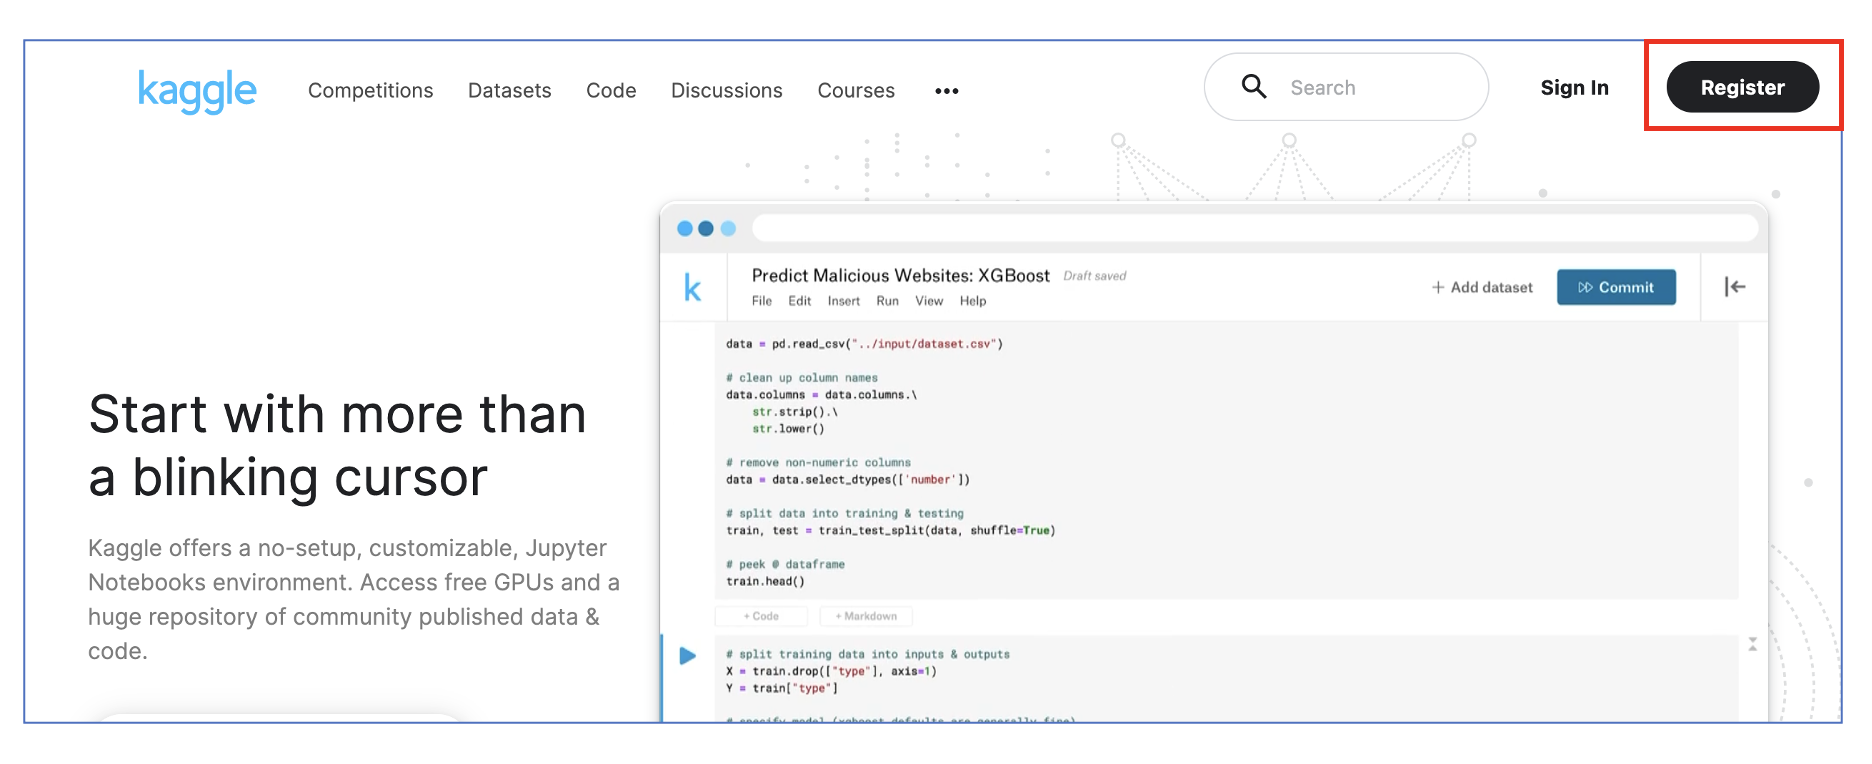Viewport: 1872px width, 764px height.
Task: Collapse the cell using hourglass icon
Action: pyautogui.click(x=1753, y=644)
